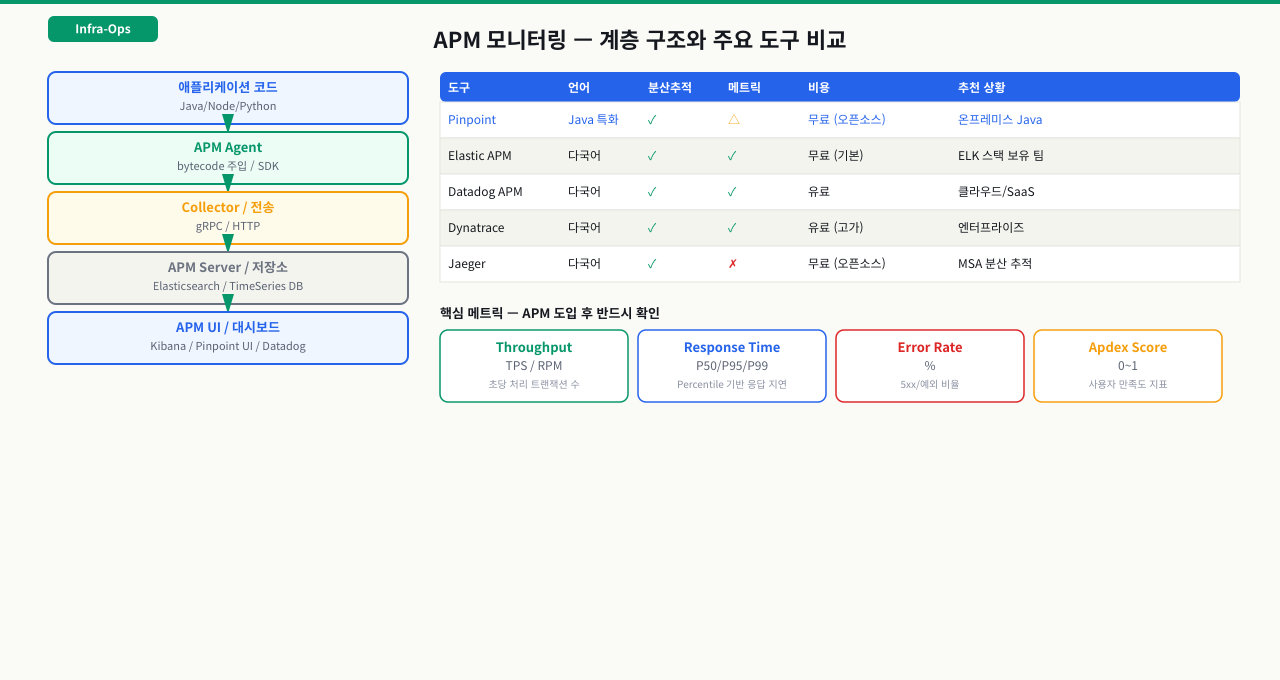Select the Dynatrace row name

476,228
